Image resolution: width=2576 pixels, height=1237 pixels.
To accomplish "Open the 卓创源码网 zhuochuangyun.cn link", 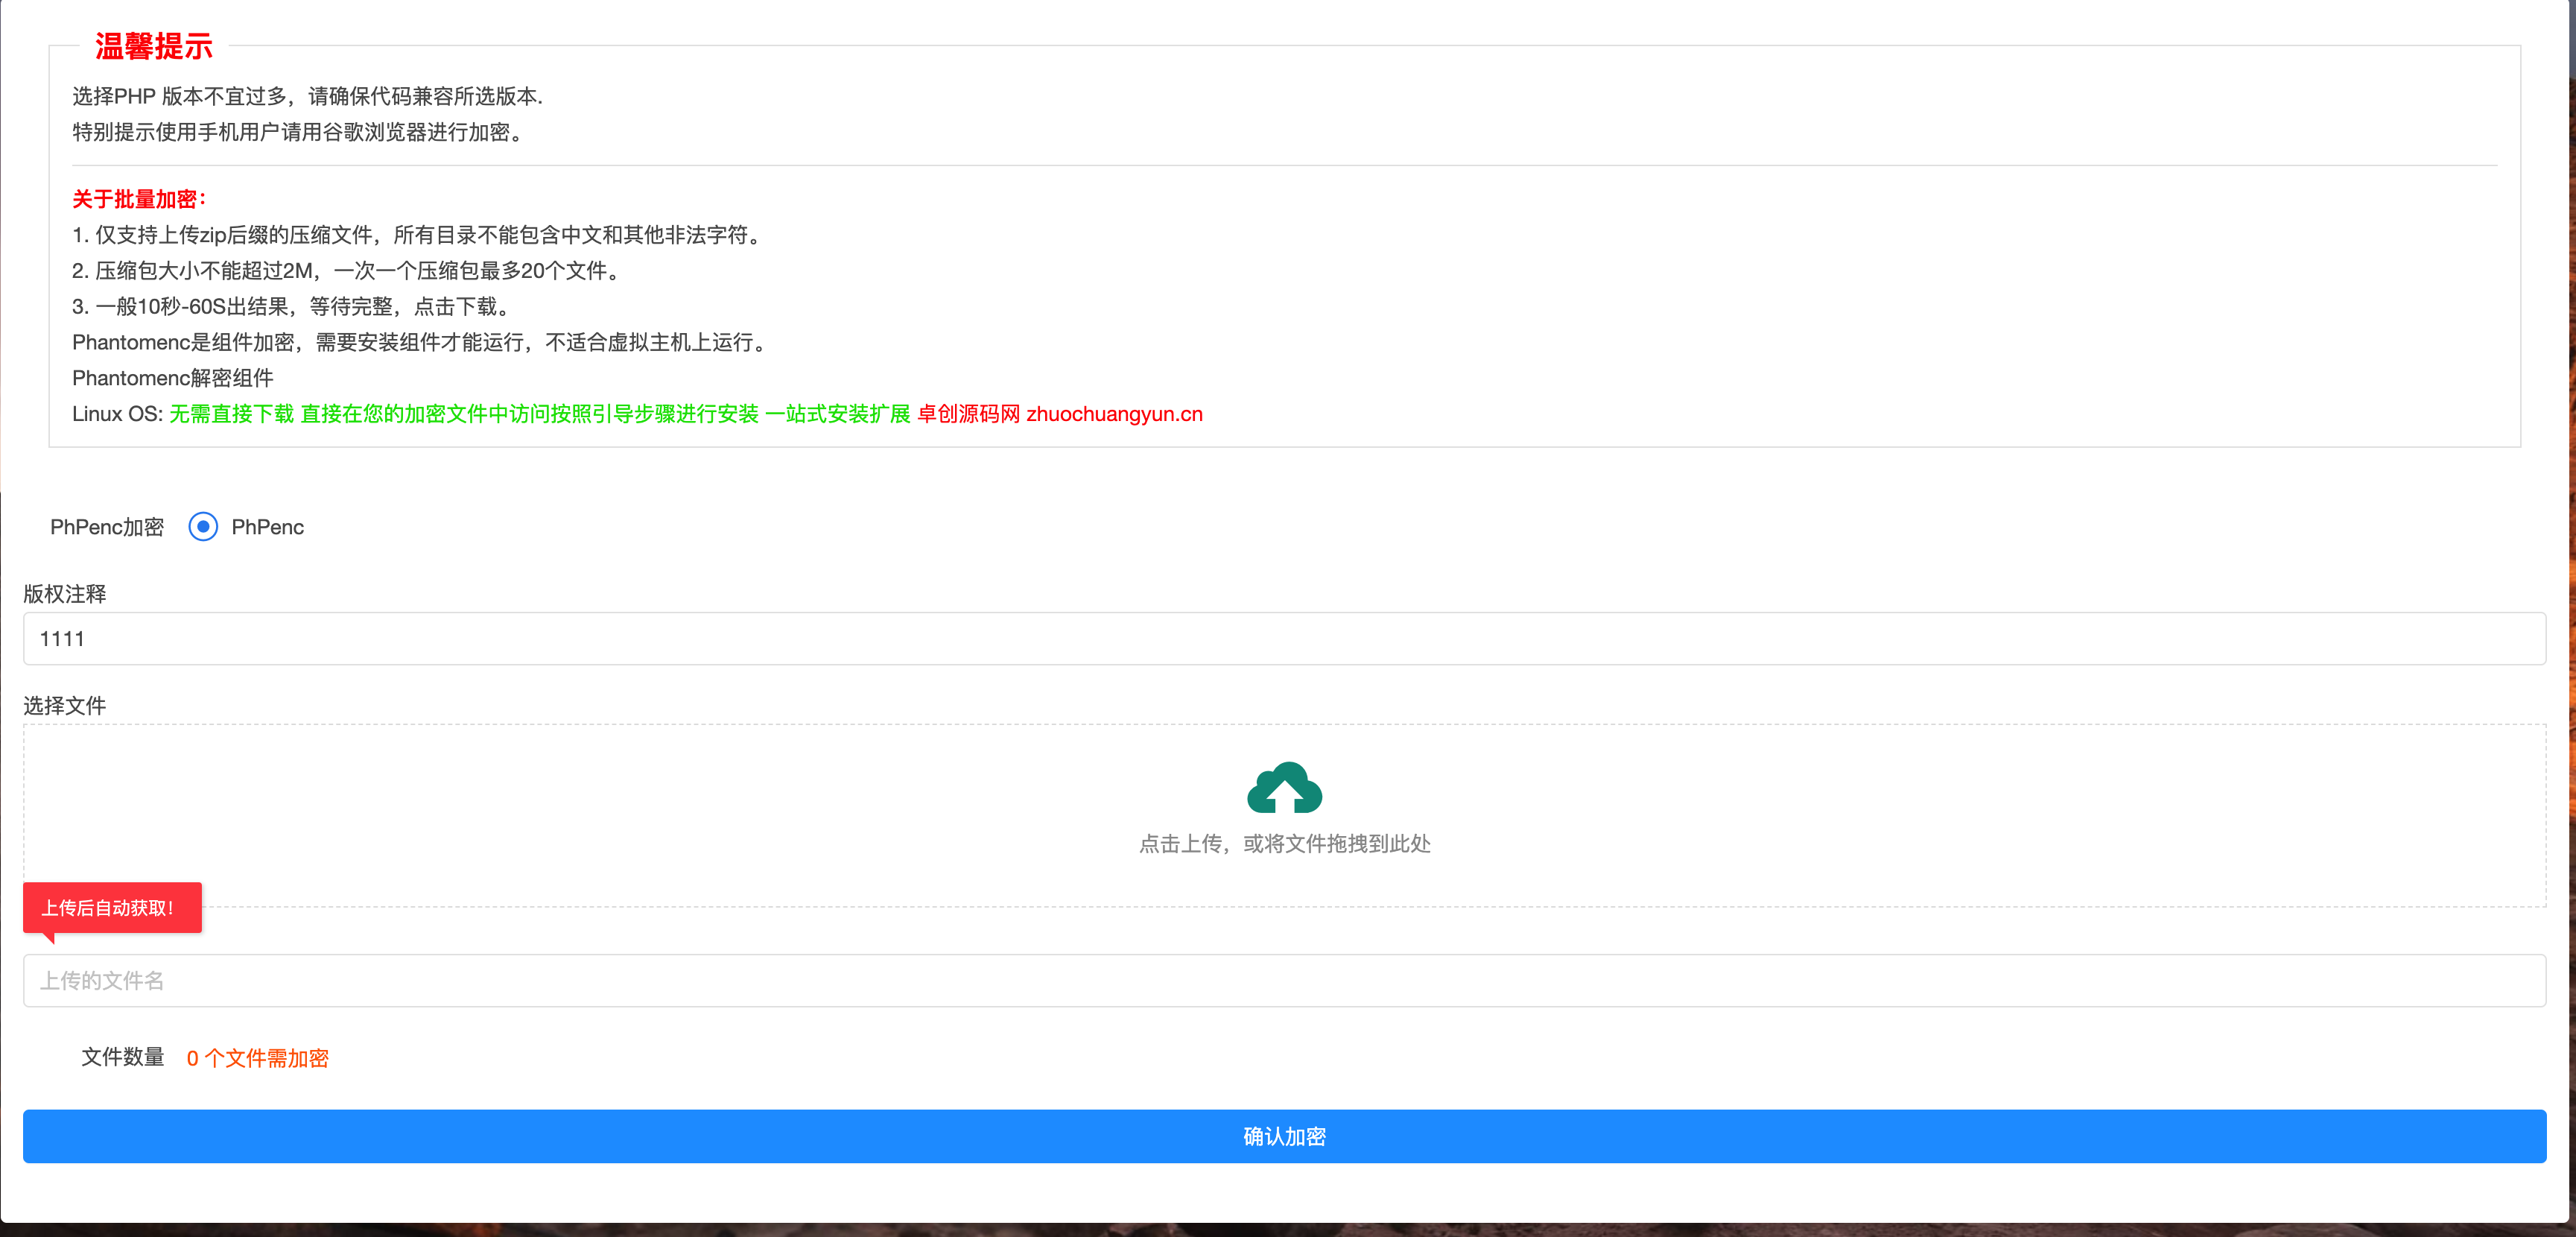I will pyautogui.click(x=1060, y=414).
